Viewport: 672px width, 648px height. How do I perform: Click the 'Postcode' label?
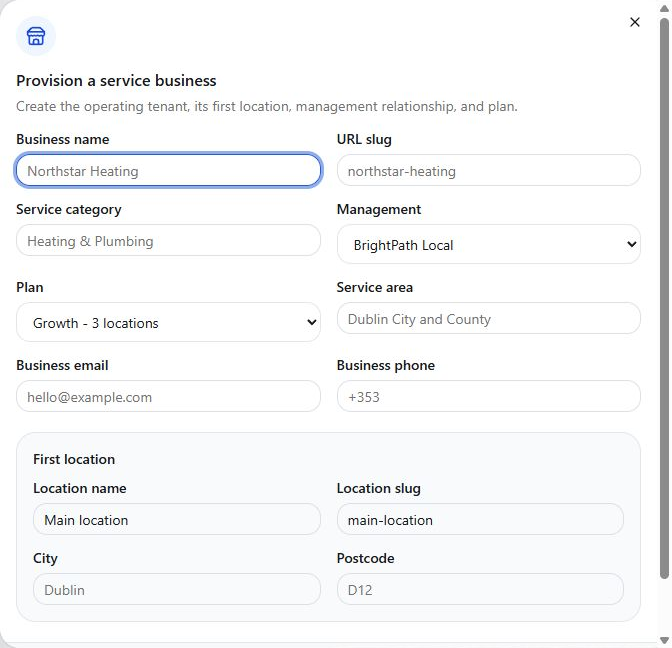366,558
